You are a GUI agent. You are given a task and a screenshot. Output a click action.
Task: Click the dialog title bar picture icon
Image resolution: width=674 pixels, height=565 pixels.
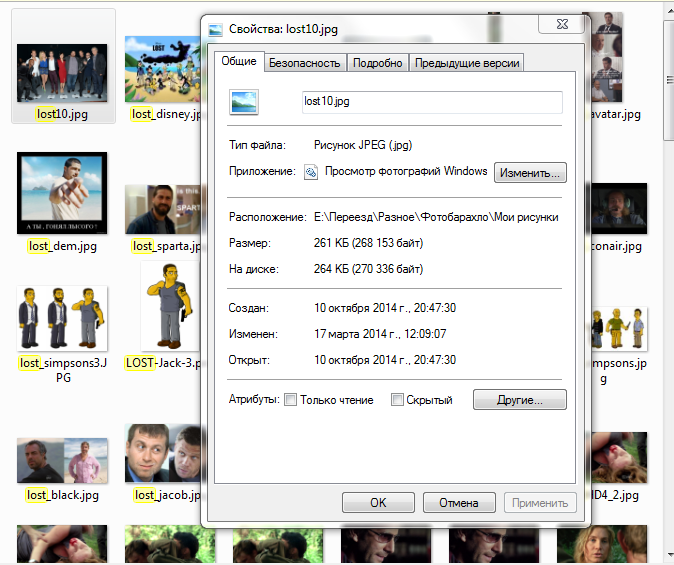[215, 30]
